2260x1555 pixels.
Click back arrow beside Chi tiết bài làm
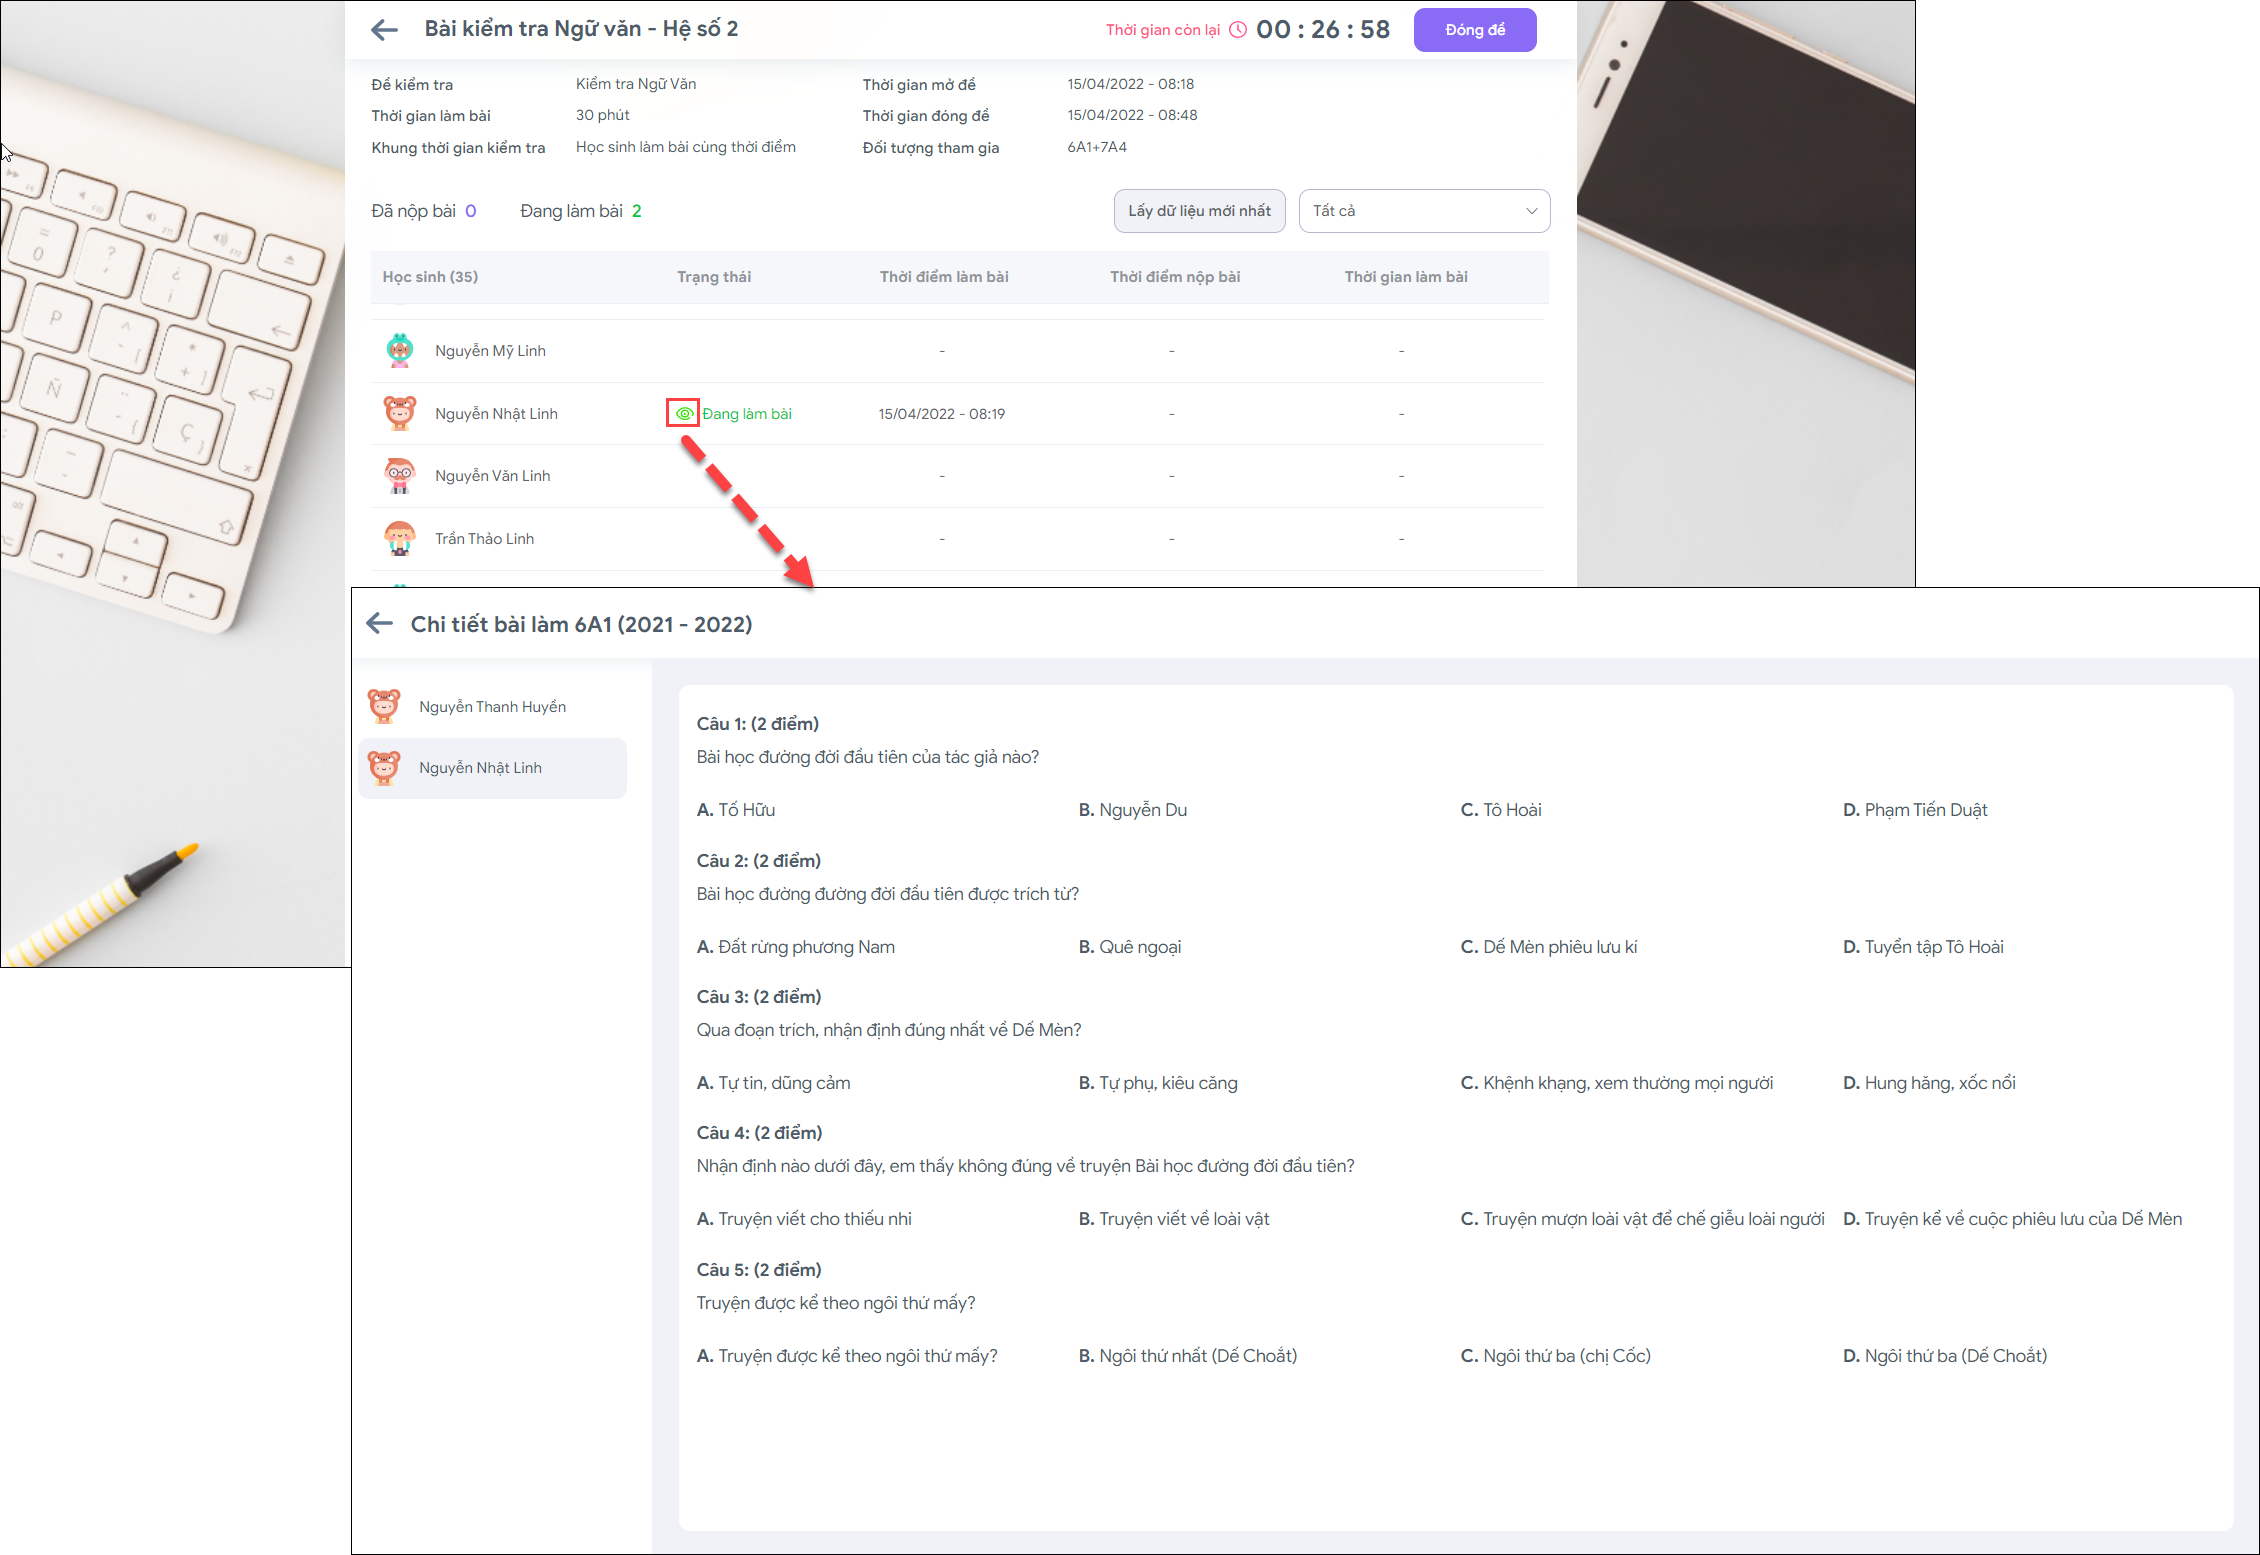tap(380, 624)
